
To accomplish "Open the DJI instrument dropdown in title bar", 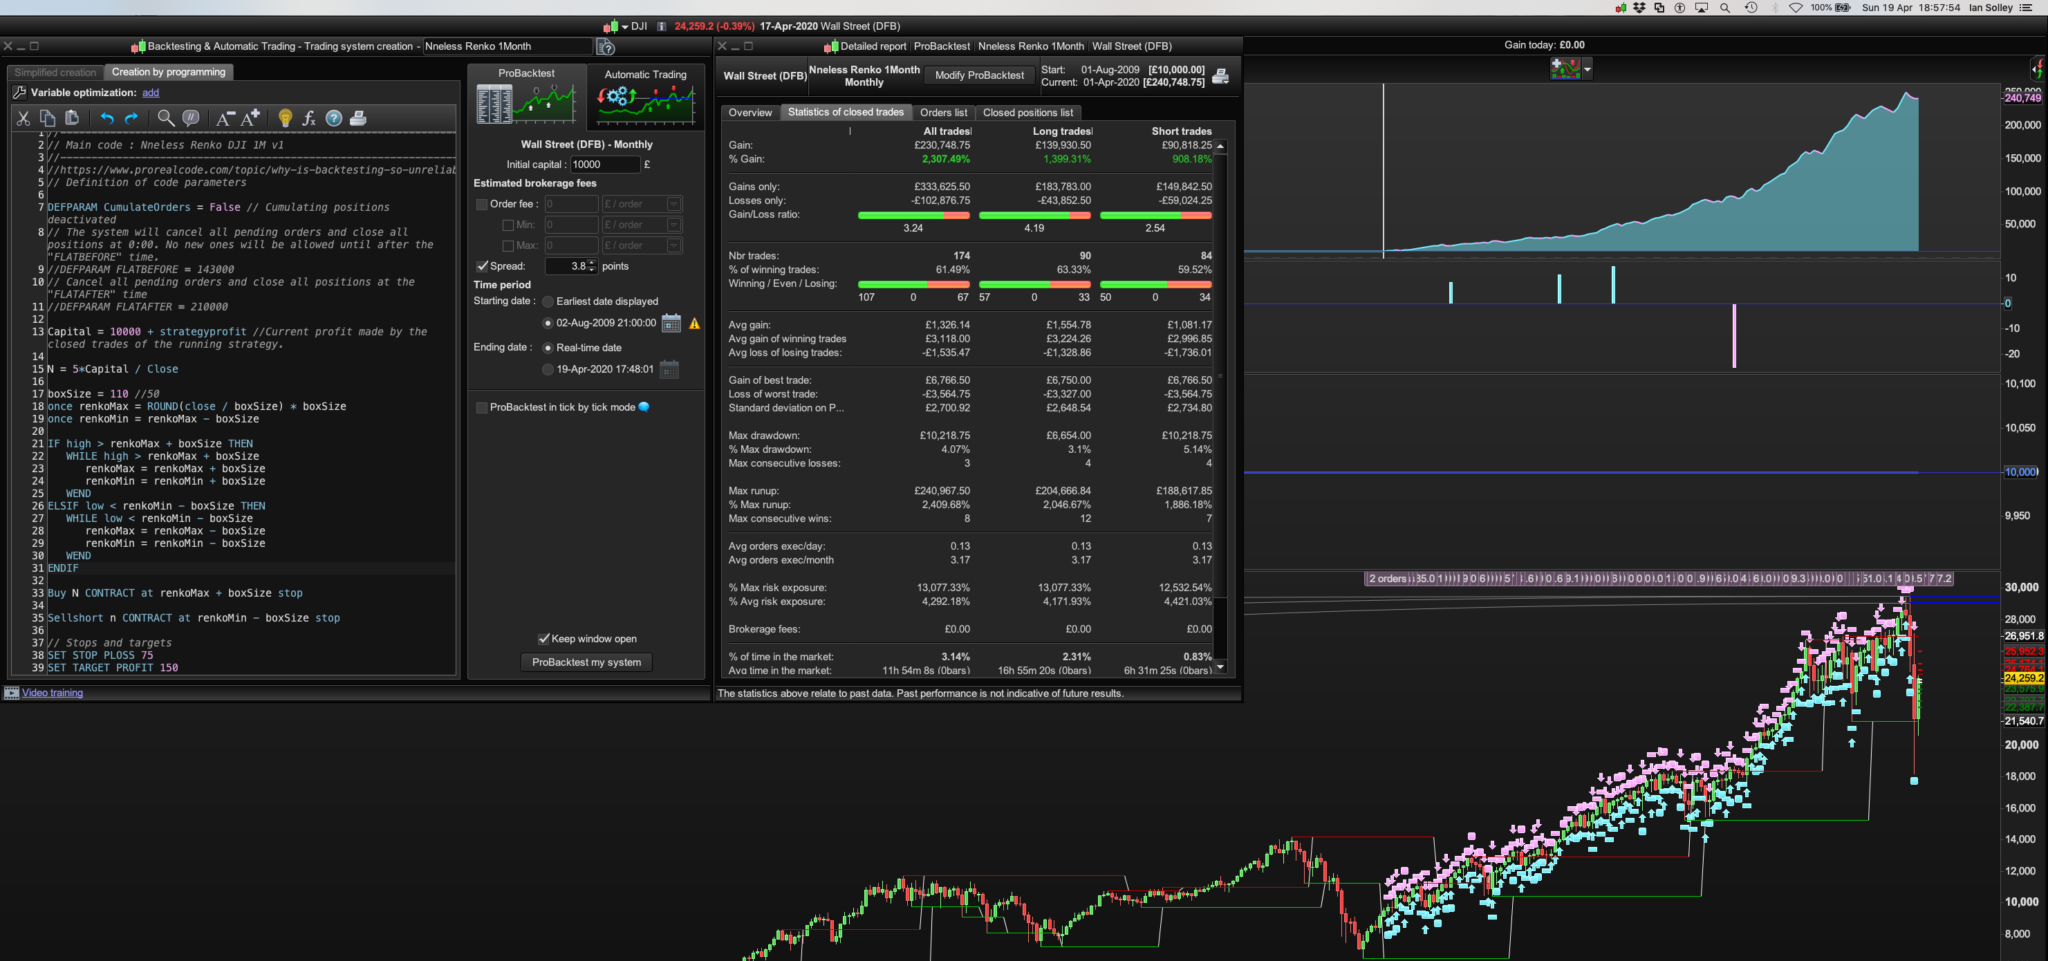I will coord(625,27).
